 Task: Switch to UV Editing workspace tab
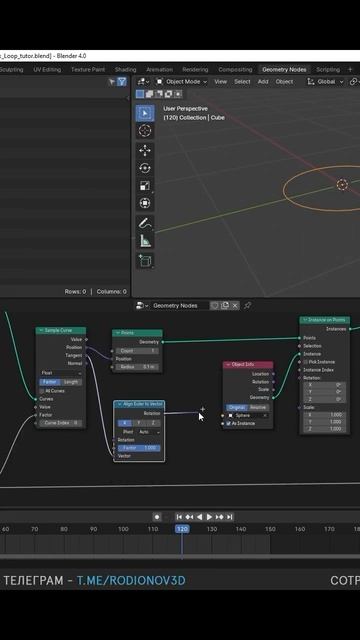click(x=47, y=69)
